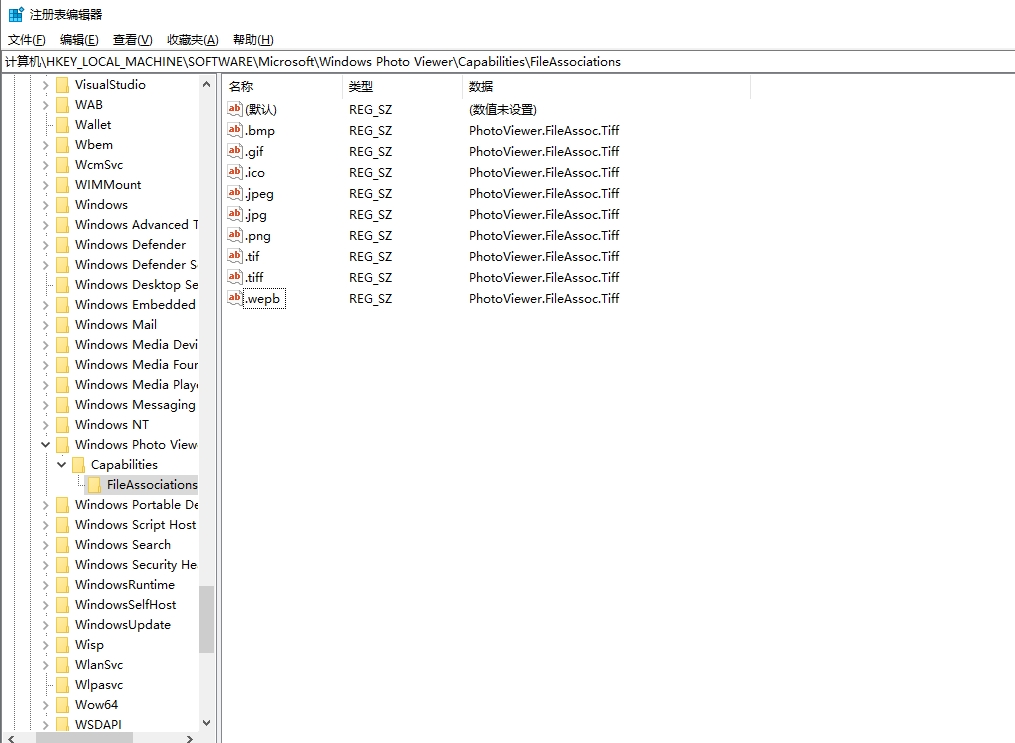Click the WlanSvc folder icon

[x=62, y=665]
